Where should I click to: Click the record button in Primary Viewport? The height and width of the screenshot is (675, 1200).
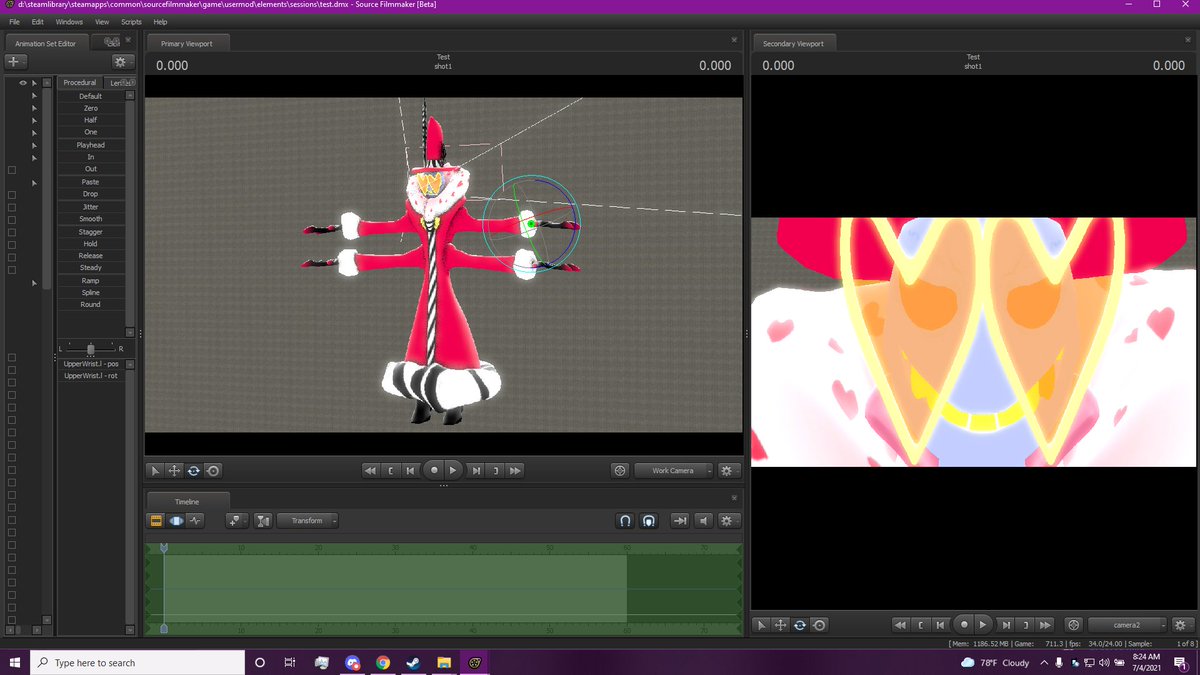click(434, 469)
